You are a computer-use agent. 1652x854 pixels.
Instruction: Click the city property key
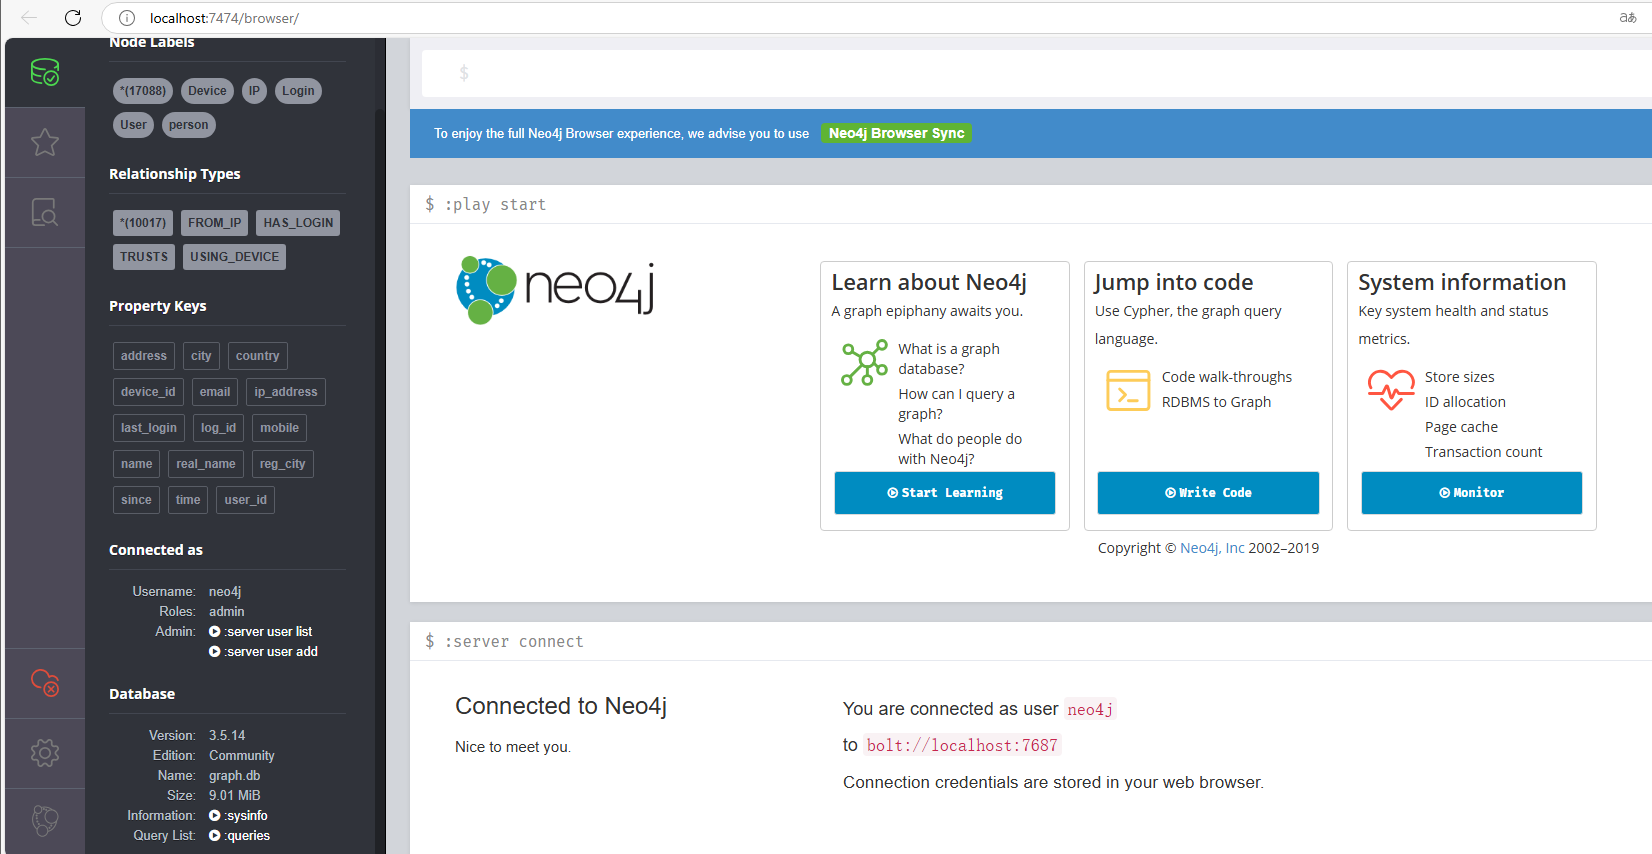pos(201,356)
